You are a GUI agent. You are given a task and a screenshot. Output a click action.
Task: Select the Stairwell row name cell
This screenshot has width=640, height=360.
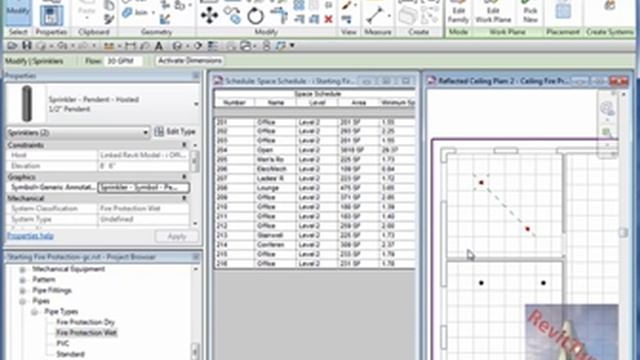click(x=276, y=235)
